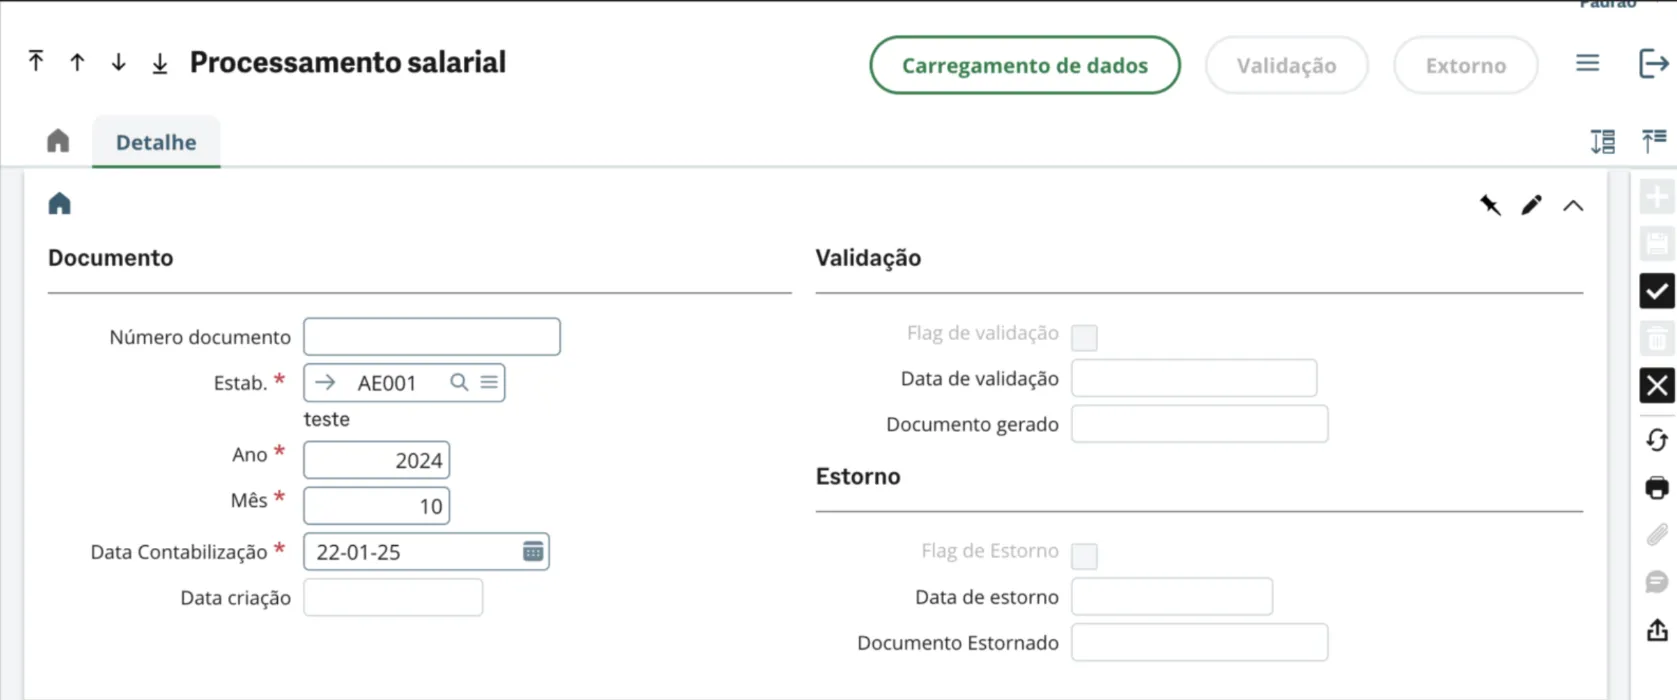Save the record with diskette icon
1677x700 pixels.
(1657, 244)
